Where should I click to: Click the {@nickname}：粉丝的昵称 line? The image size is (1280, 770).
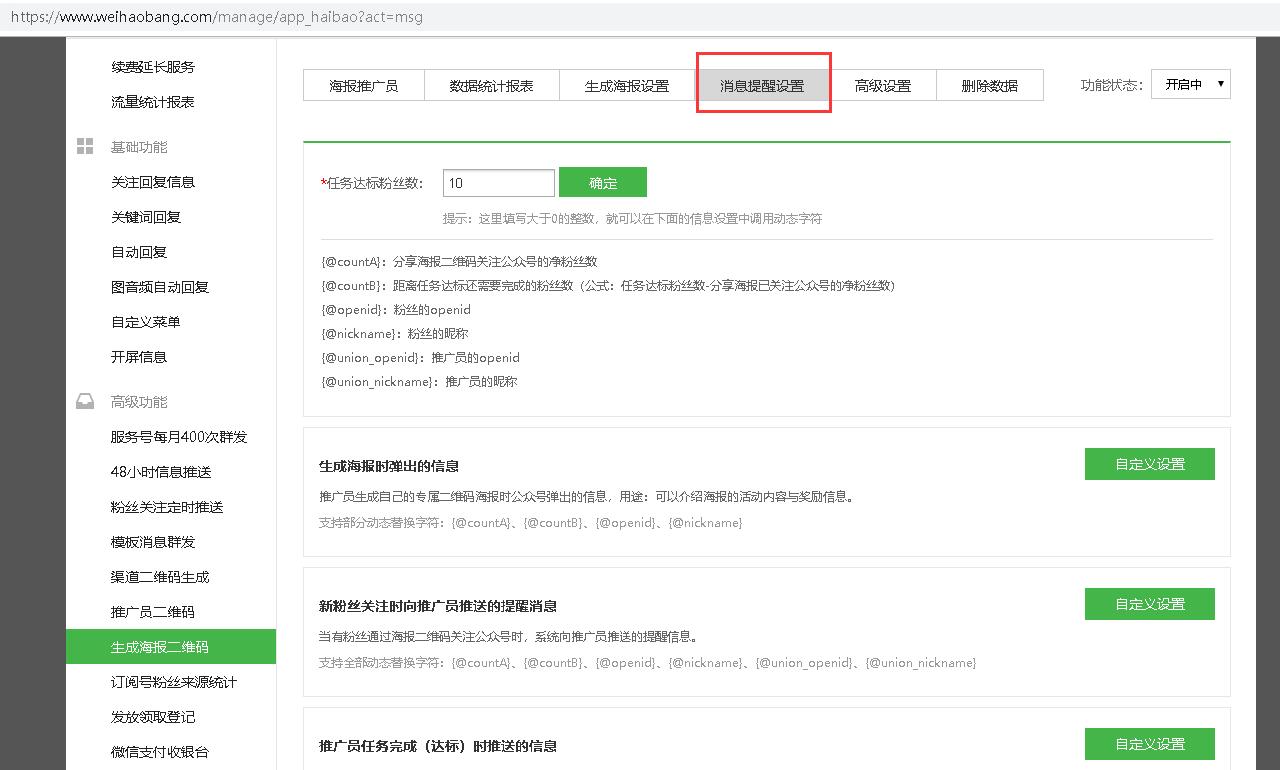click(395, 334)
